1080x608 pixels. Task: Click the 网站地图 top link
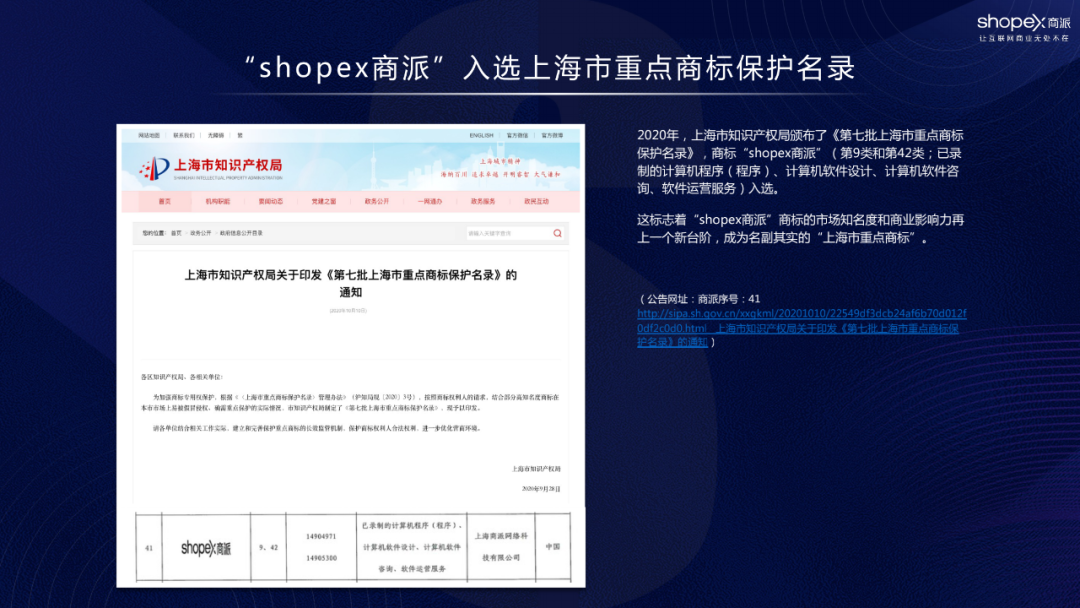(149, 136)
